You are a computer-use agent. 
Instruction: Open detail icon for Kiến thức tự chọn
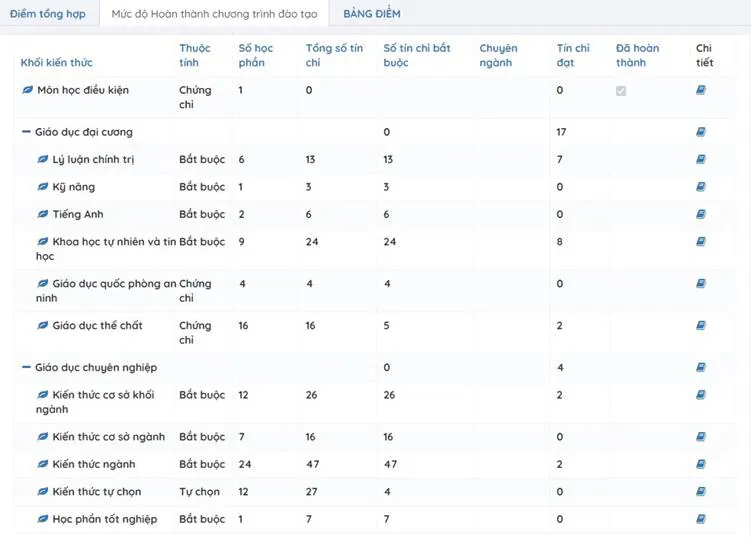click(x=701, y=491)
